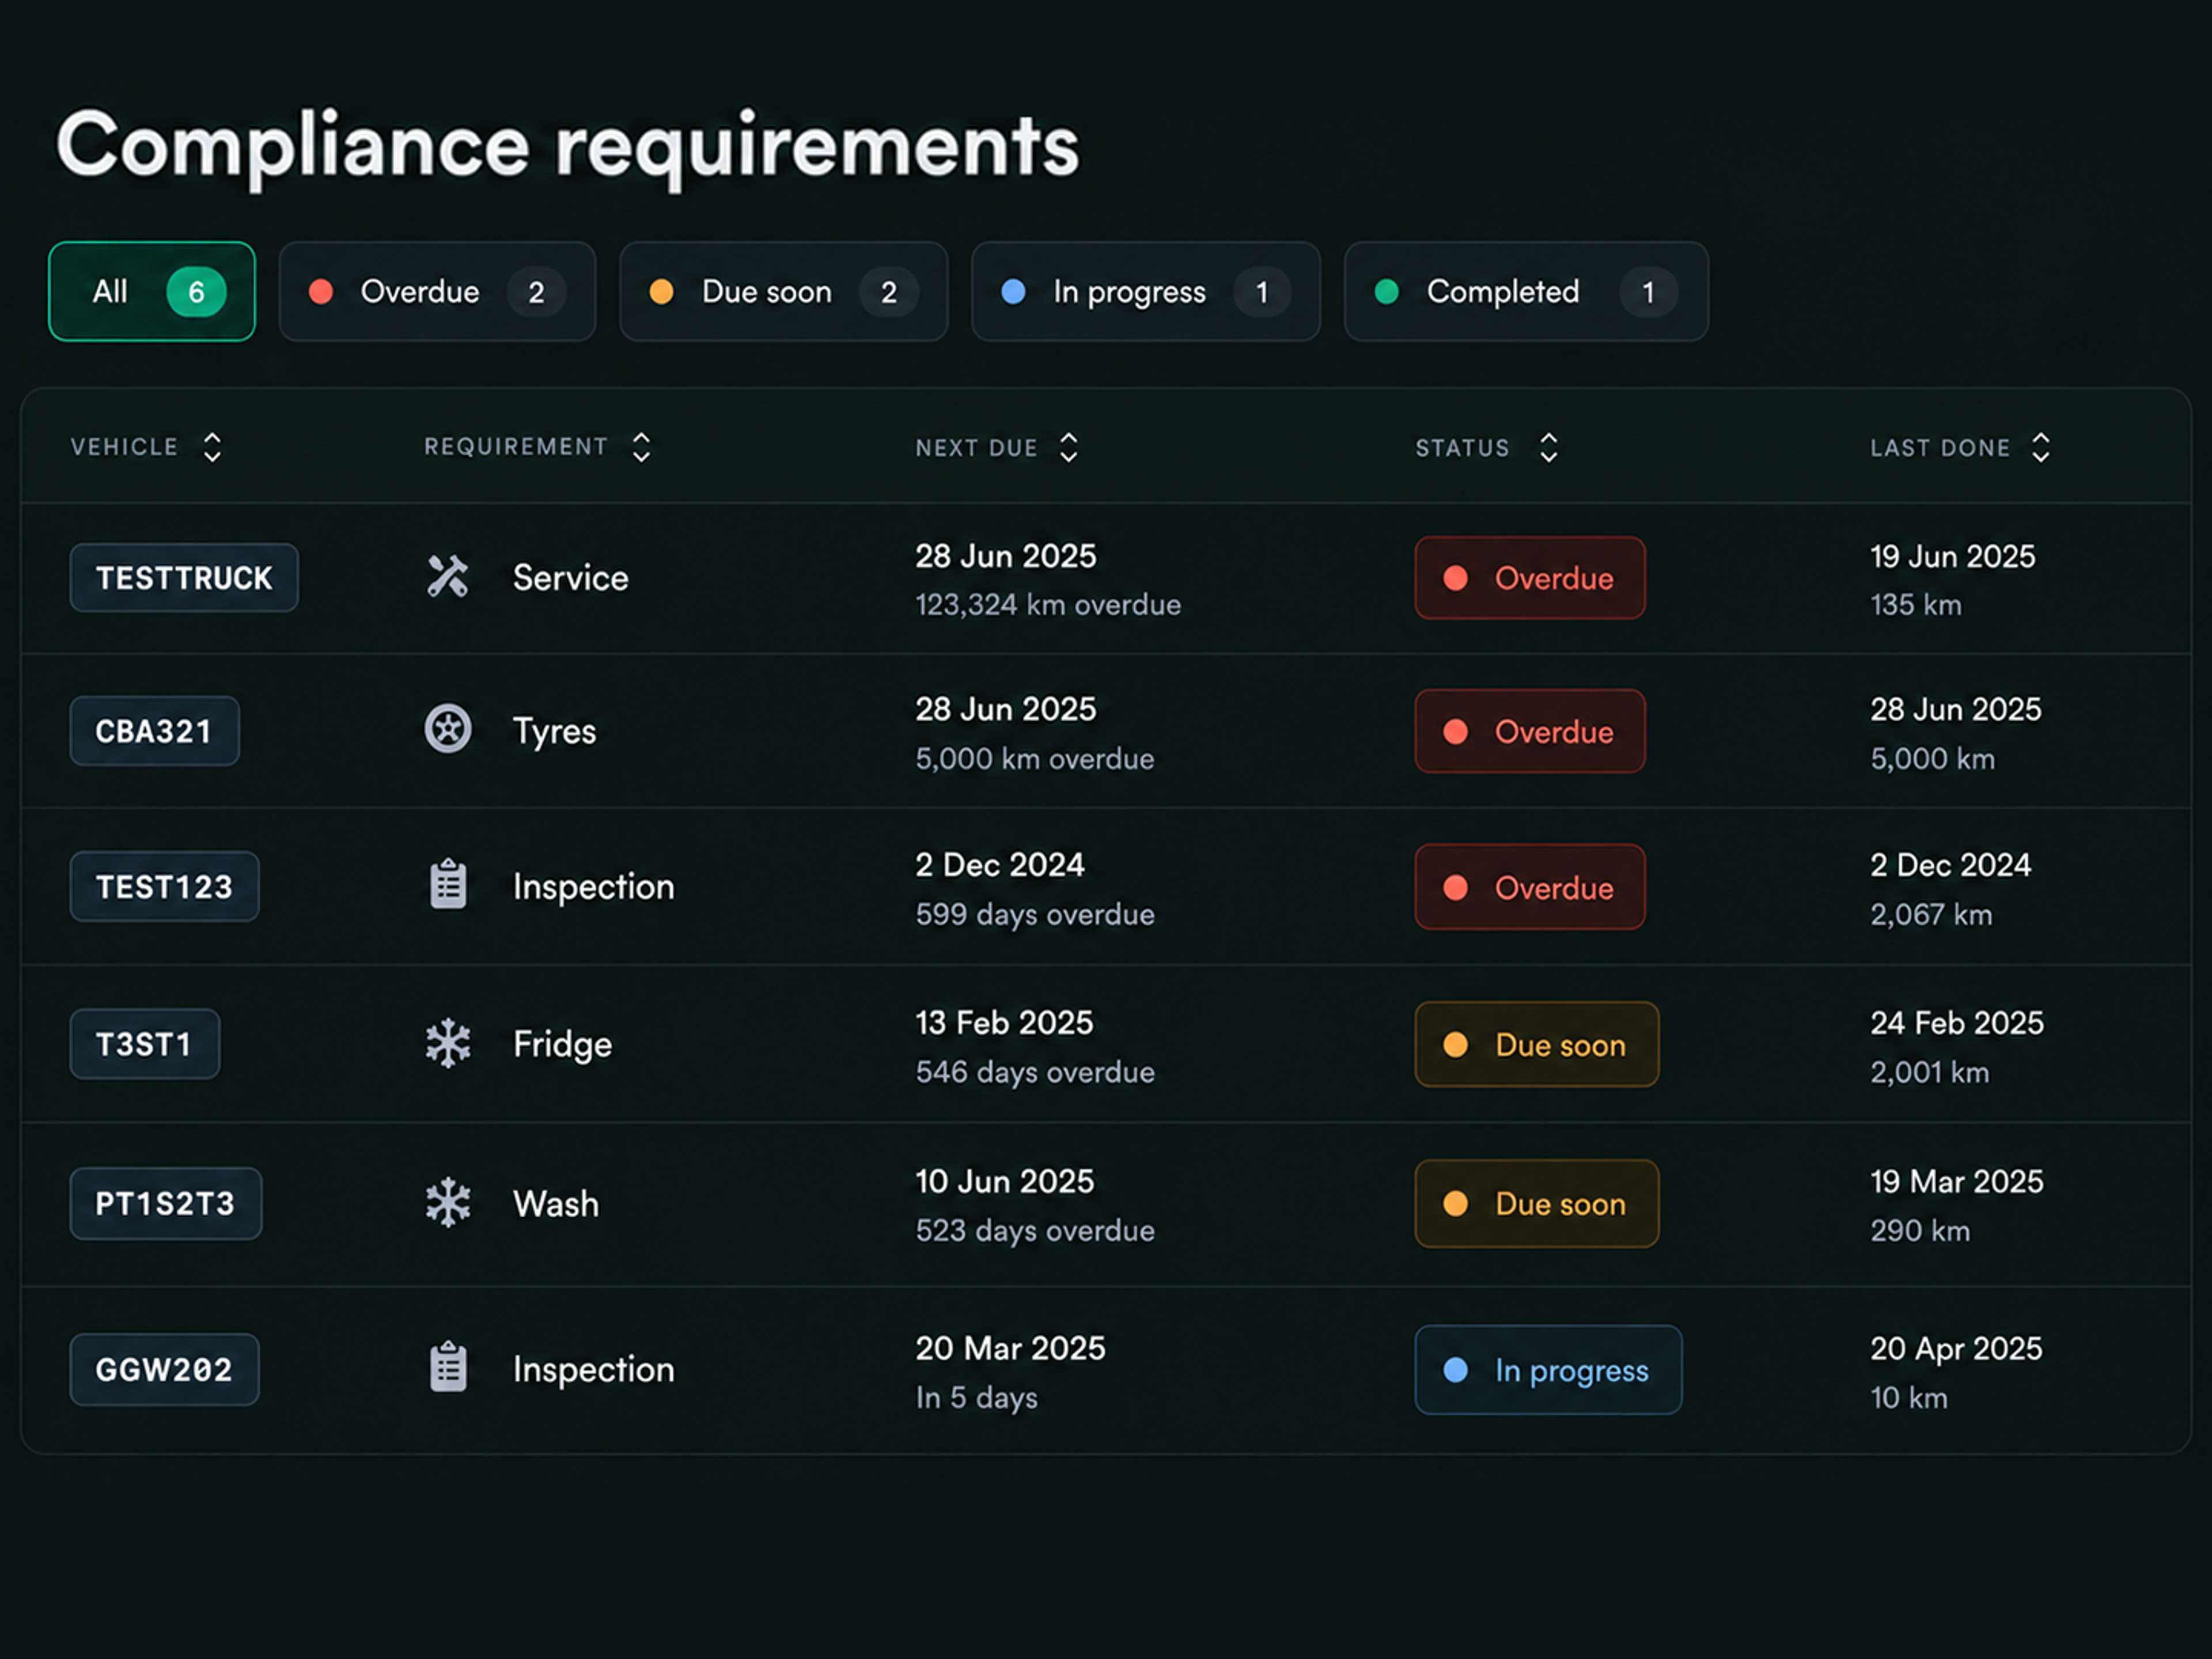This screenshot has width=2212, height=1659.
Task: Click the Due soon badge for PT1S2T3
Action: click(x=1536, y=1203)
